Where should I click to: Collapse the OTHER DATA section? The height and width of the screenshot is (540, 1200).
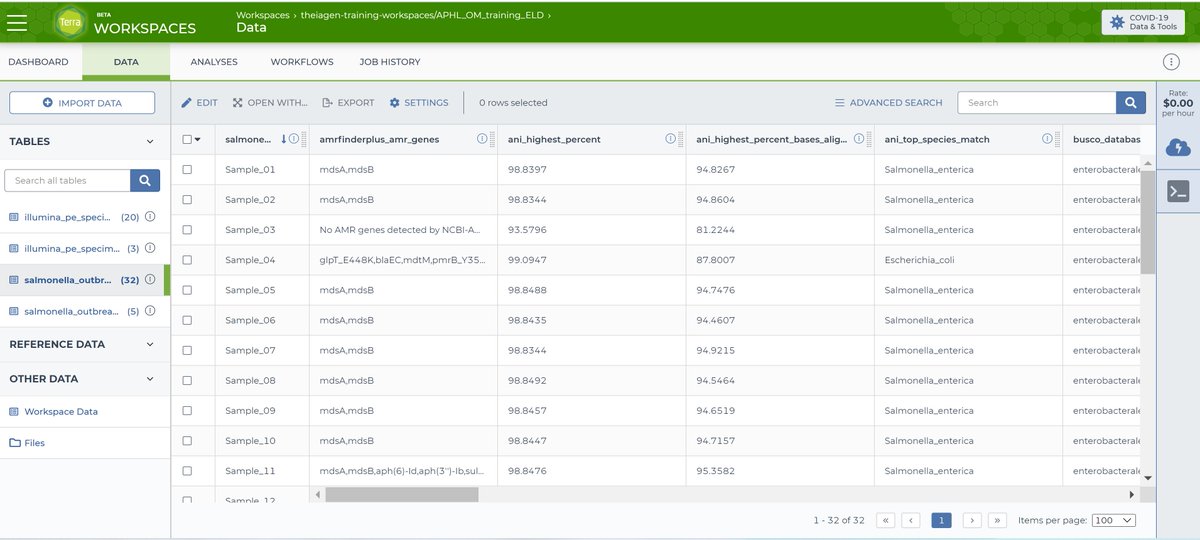pyautogui.click(x=151, y=379)
